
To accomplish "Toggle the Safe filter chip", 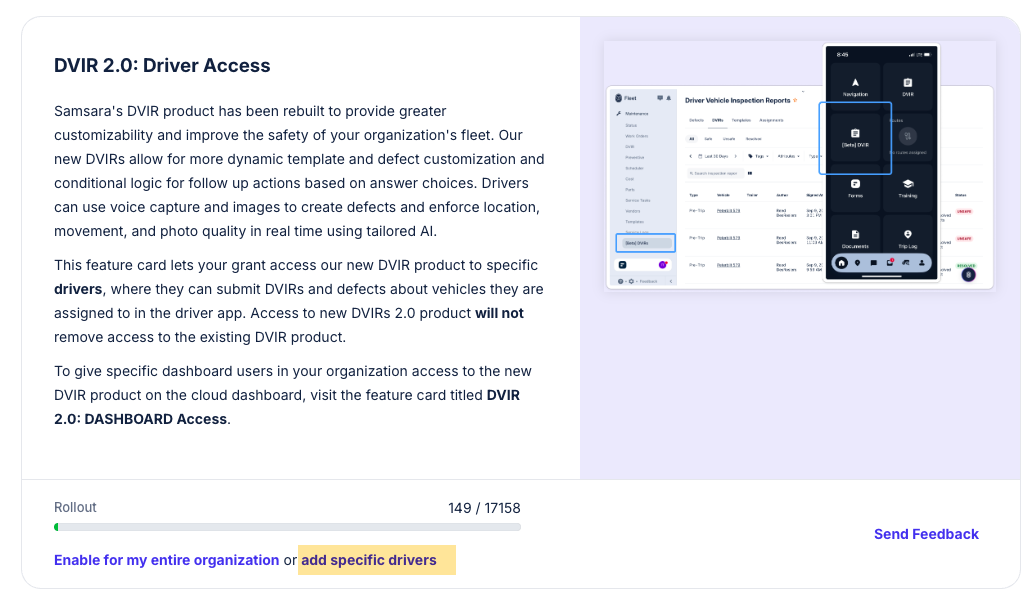I will [708, 139].
